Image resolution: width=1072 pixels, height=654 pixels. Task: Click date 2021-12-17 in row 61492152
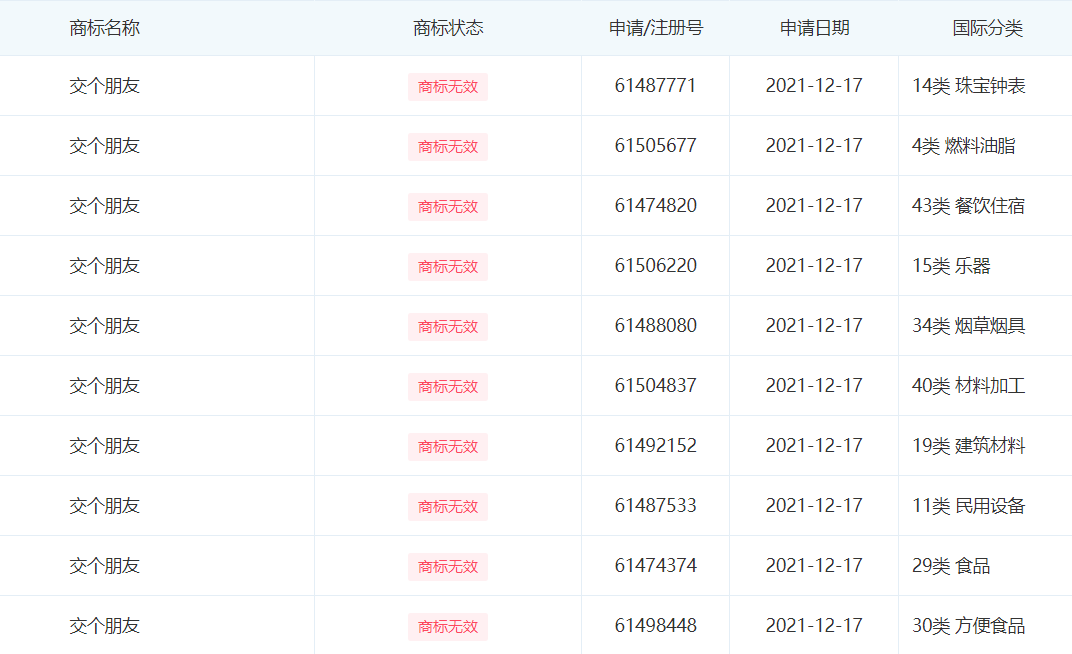click(x=814, y=446)
